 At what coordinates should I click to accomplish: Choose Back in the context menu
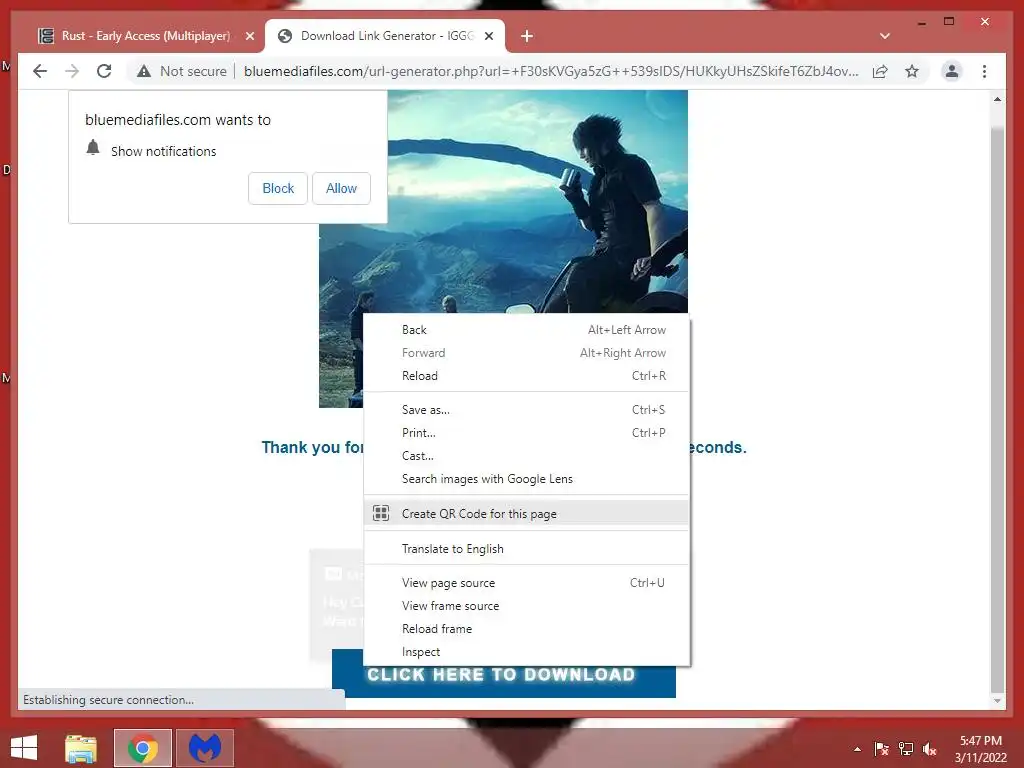(526, 330)
